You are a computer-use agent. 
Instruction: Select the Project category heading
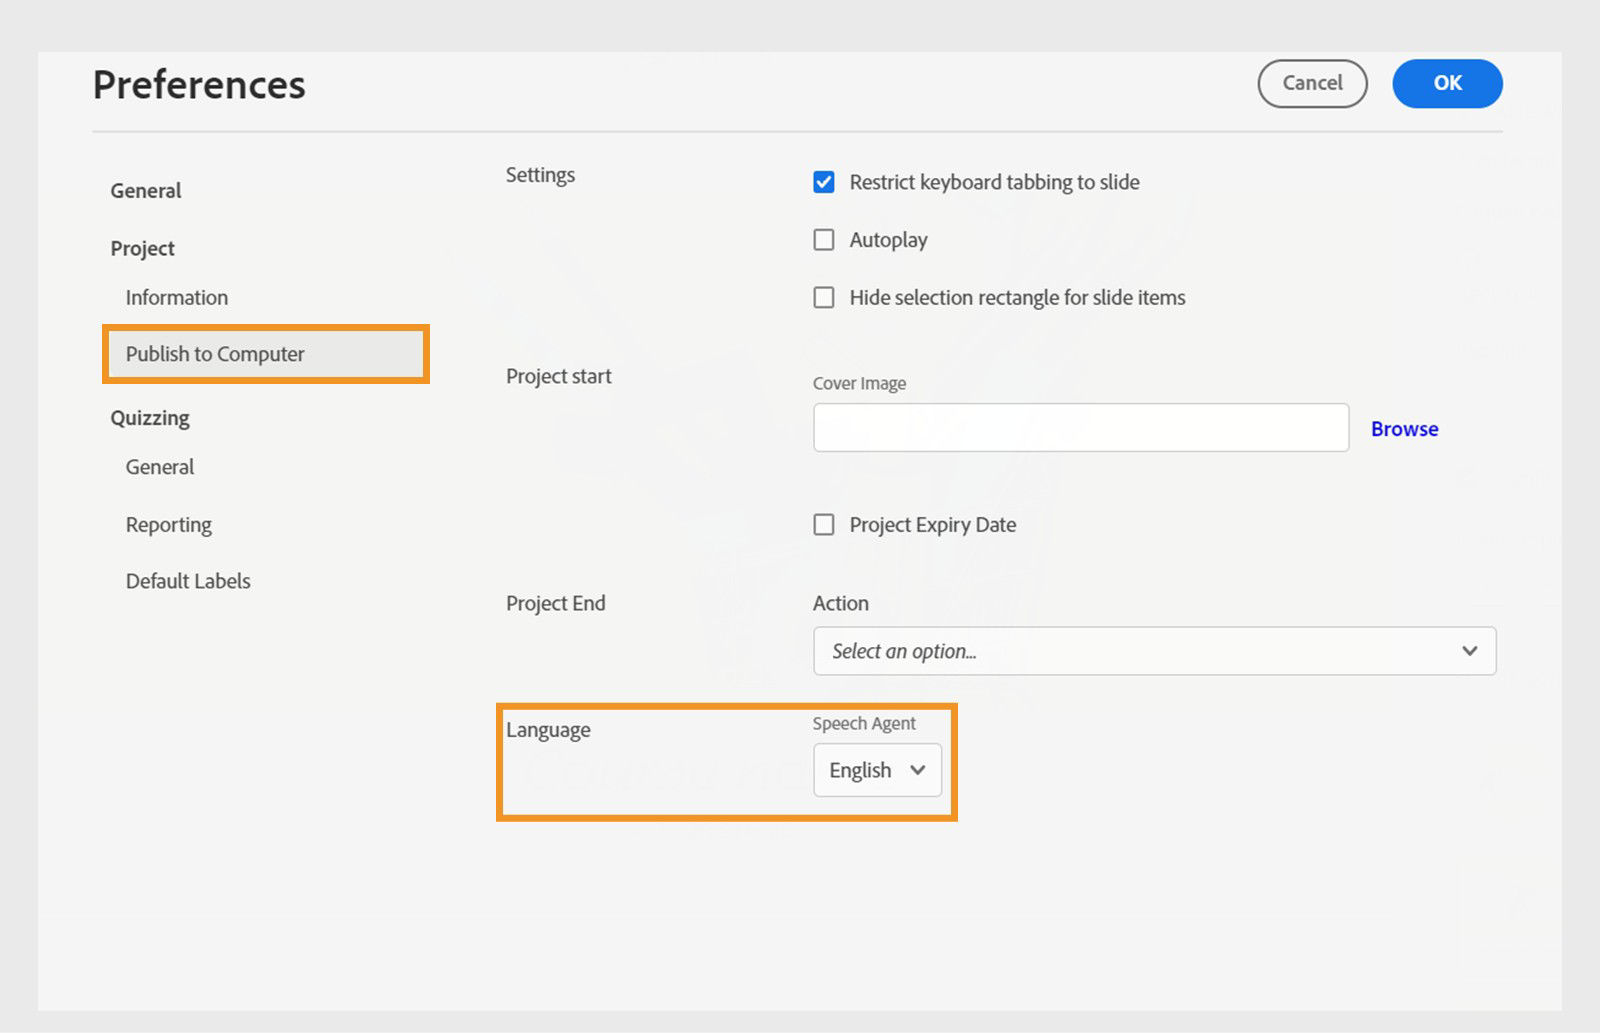coord(142,247)
